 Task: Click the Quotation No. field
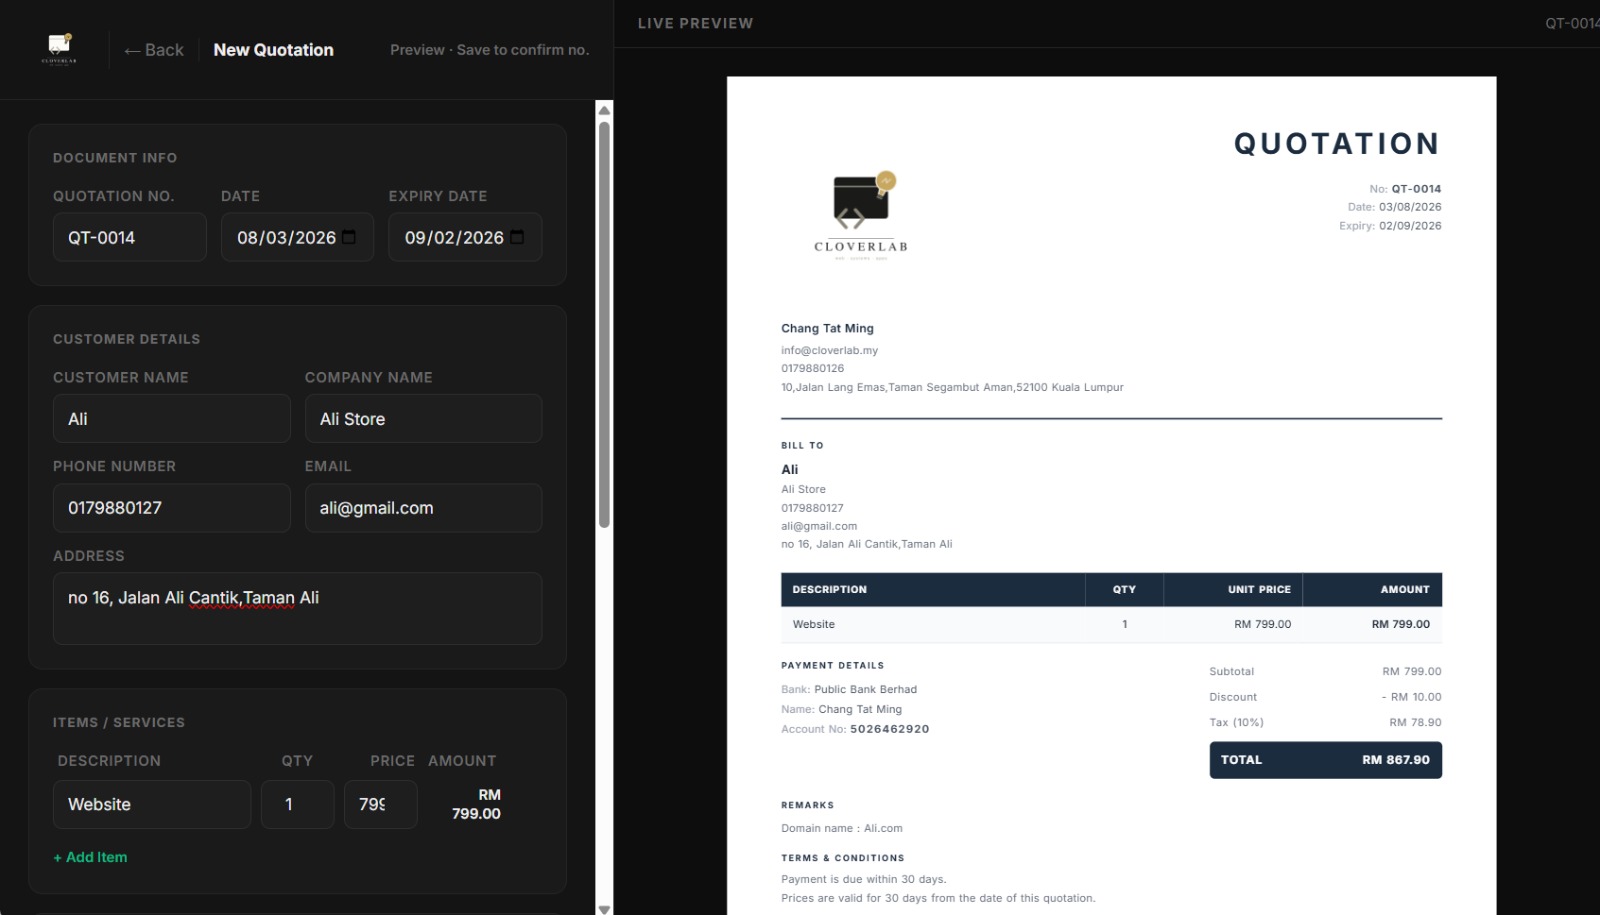point(130,237)
